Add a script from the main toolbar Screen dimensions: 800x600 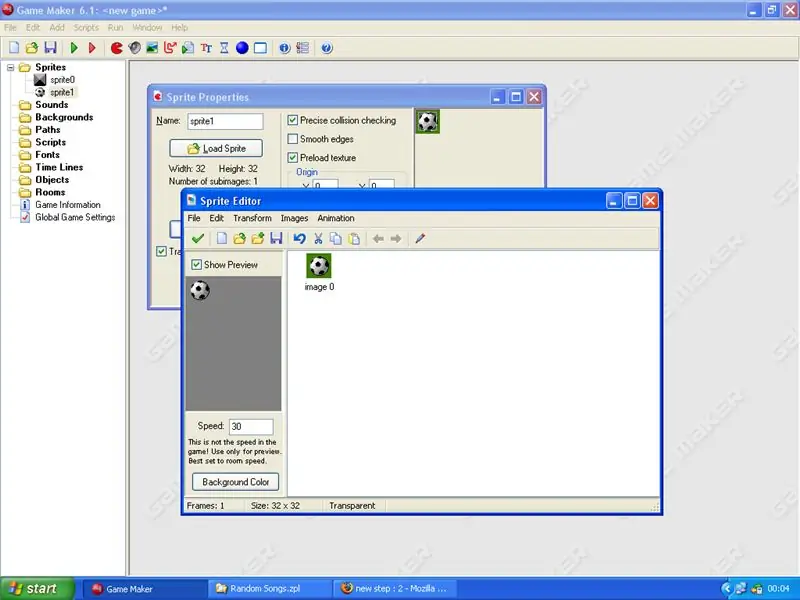click(188, 48)
